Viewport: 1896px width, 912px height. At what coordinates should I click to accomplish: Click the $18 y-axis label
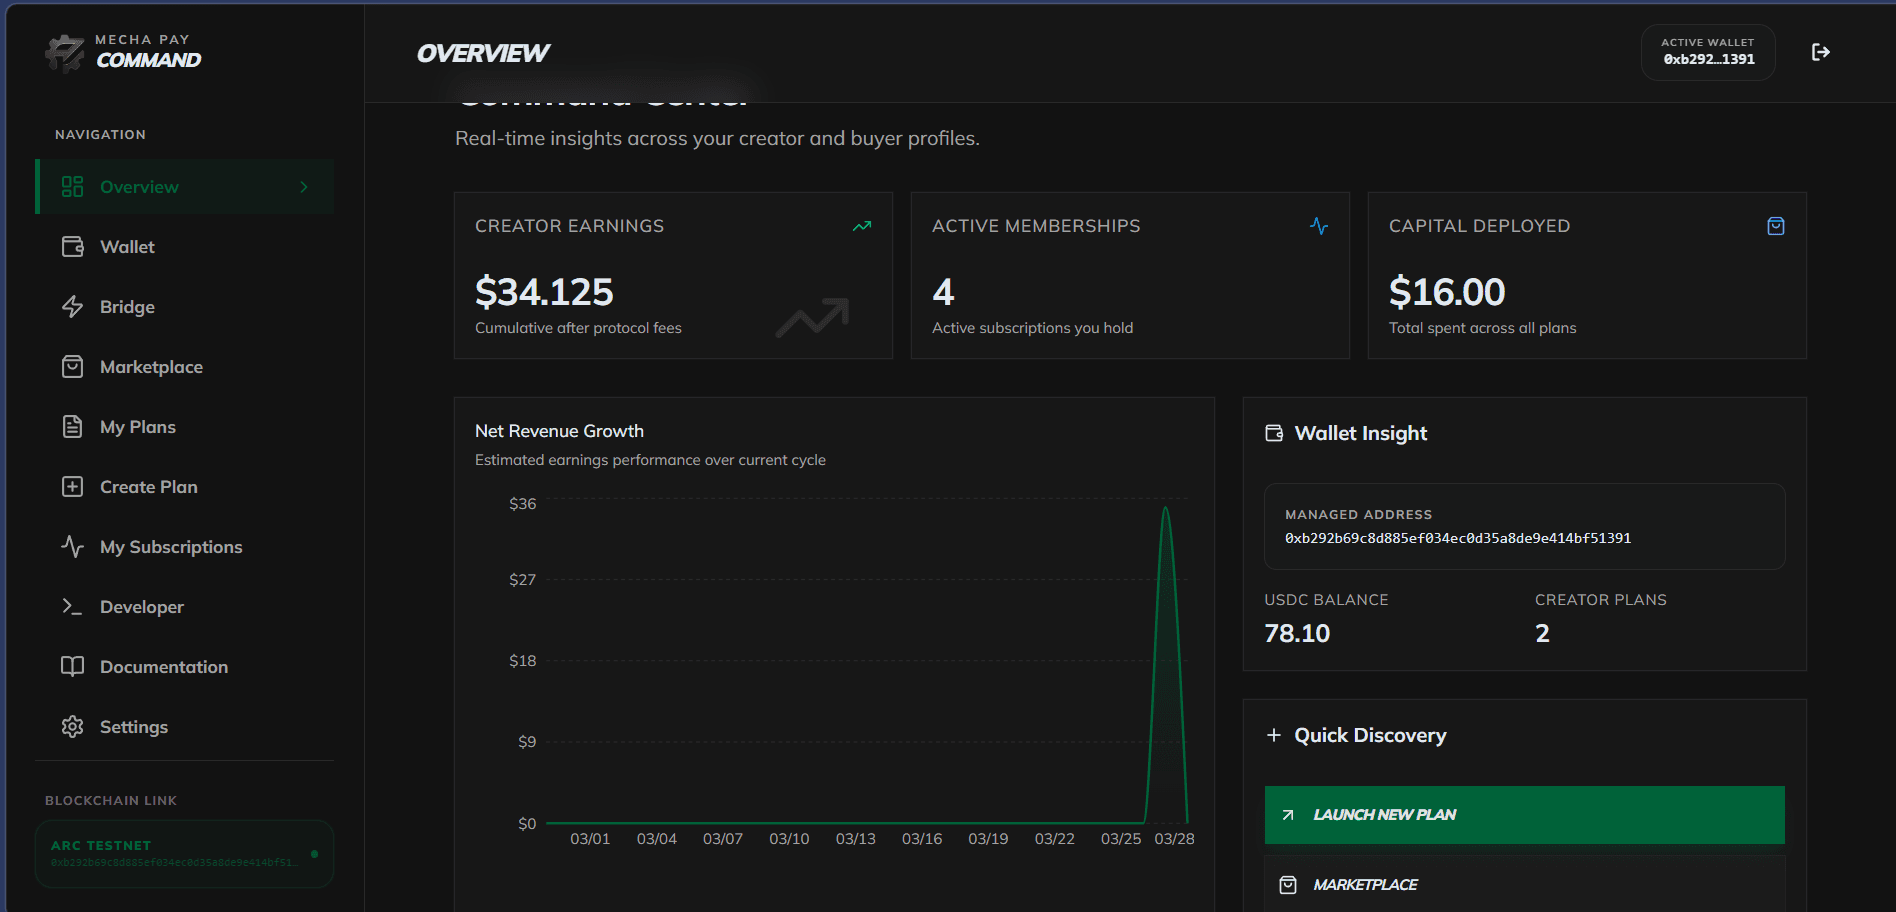[x=522, y=661]
